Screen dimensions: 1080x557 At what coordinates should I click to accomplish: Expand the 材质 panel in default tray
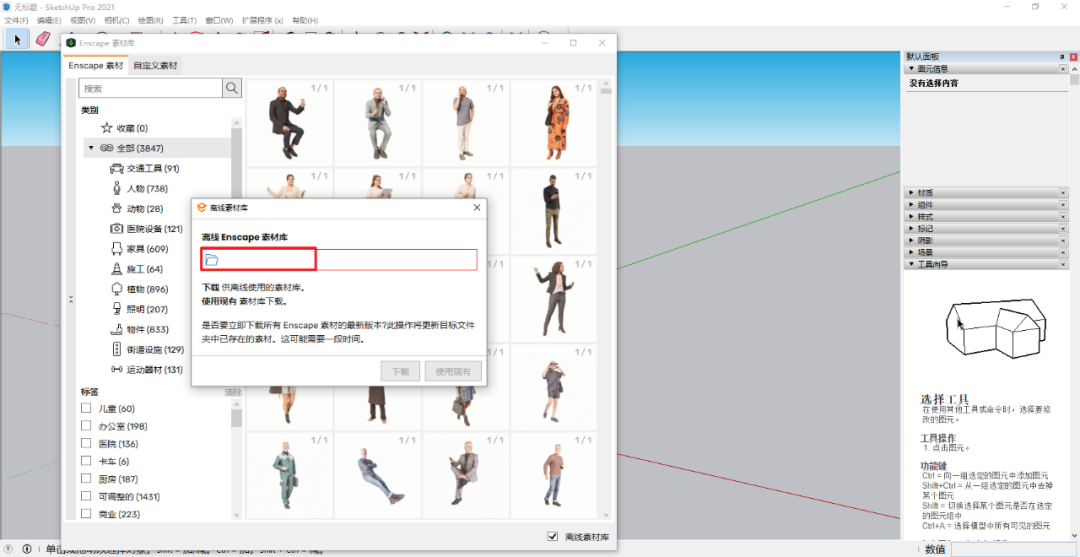[x=911, y=192]
